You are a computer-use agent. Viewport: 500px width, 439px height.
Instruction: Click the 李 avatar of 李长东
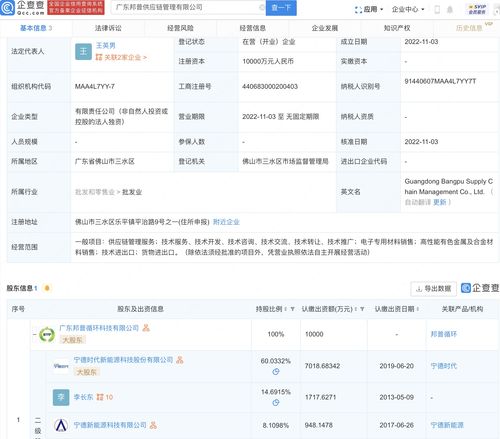point(61,397)
